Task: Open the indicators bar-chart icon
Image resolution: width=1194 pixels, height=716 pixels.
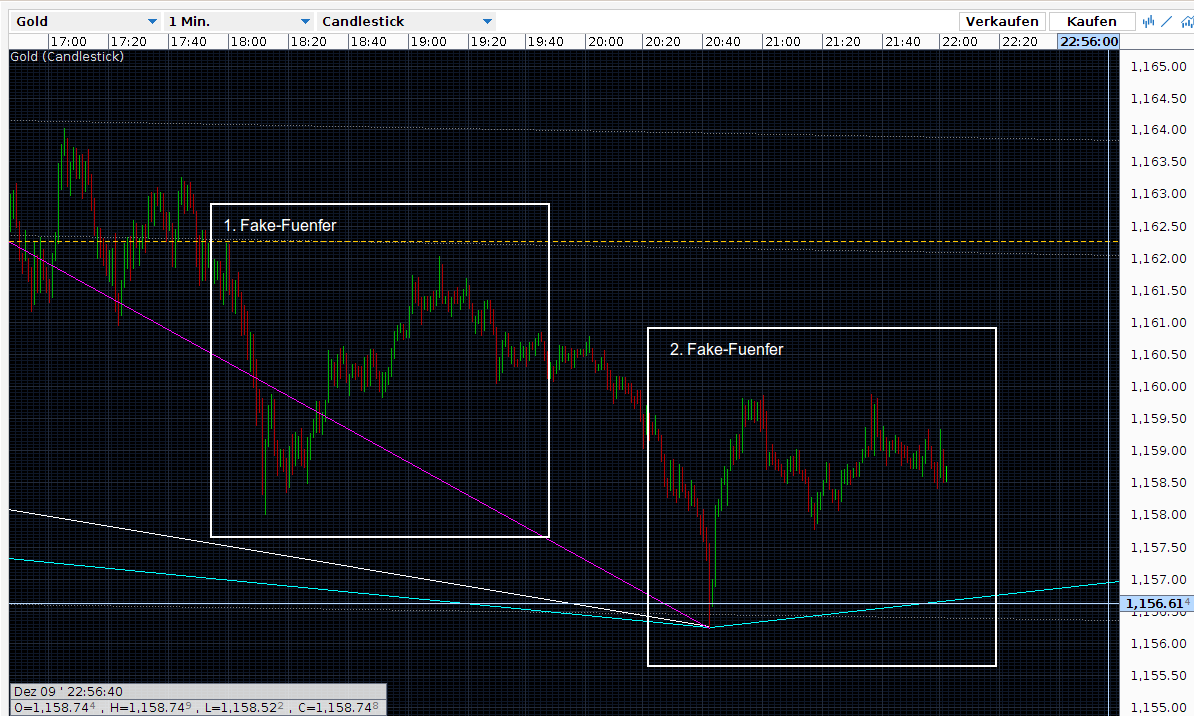Action: tap(1150, 21)
